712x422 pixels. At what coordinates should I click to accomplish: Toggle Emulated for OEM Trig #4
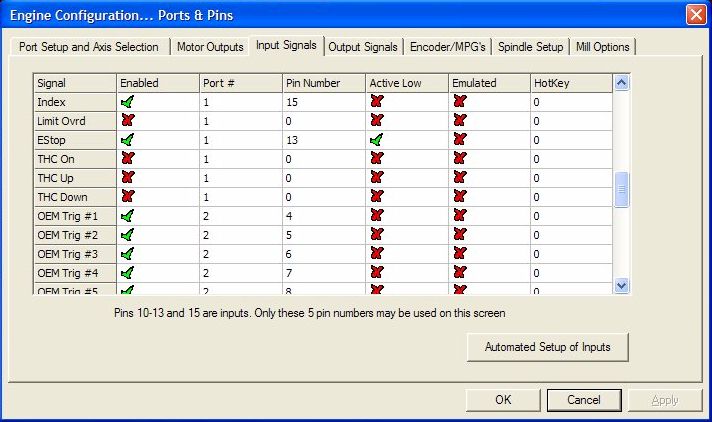tap(460, 272)
